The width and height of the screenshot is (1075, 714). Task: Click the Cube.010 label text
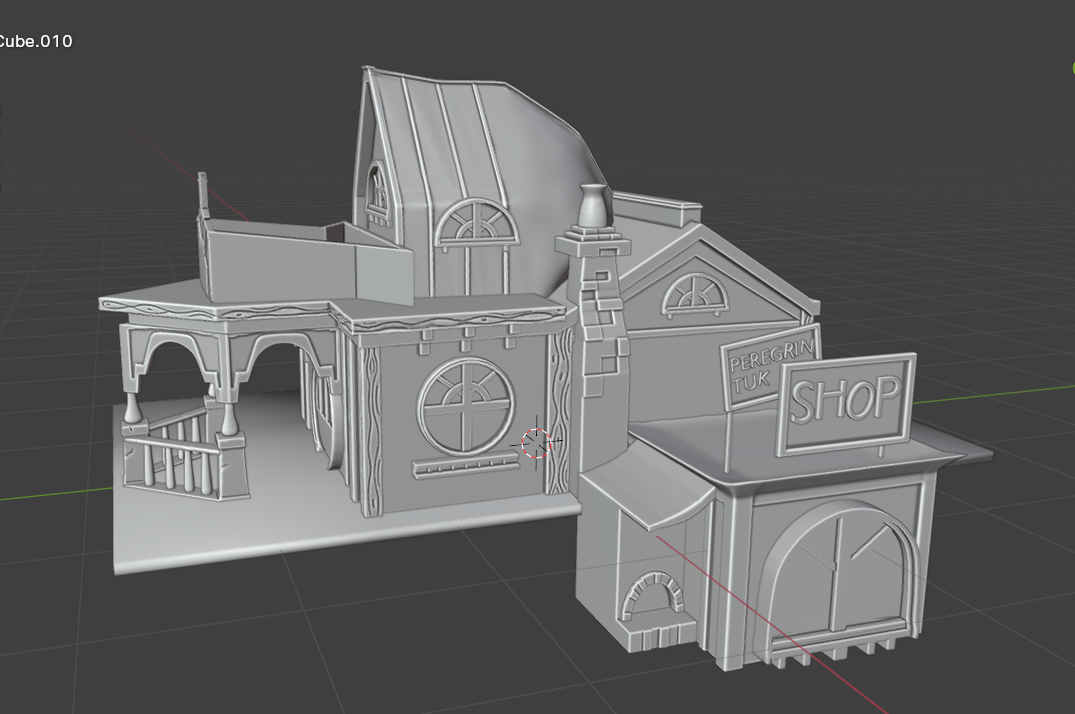click(36, 42)
